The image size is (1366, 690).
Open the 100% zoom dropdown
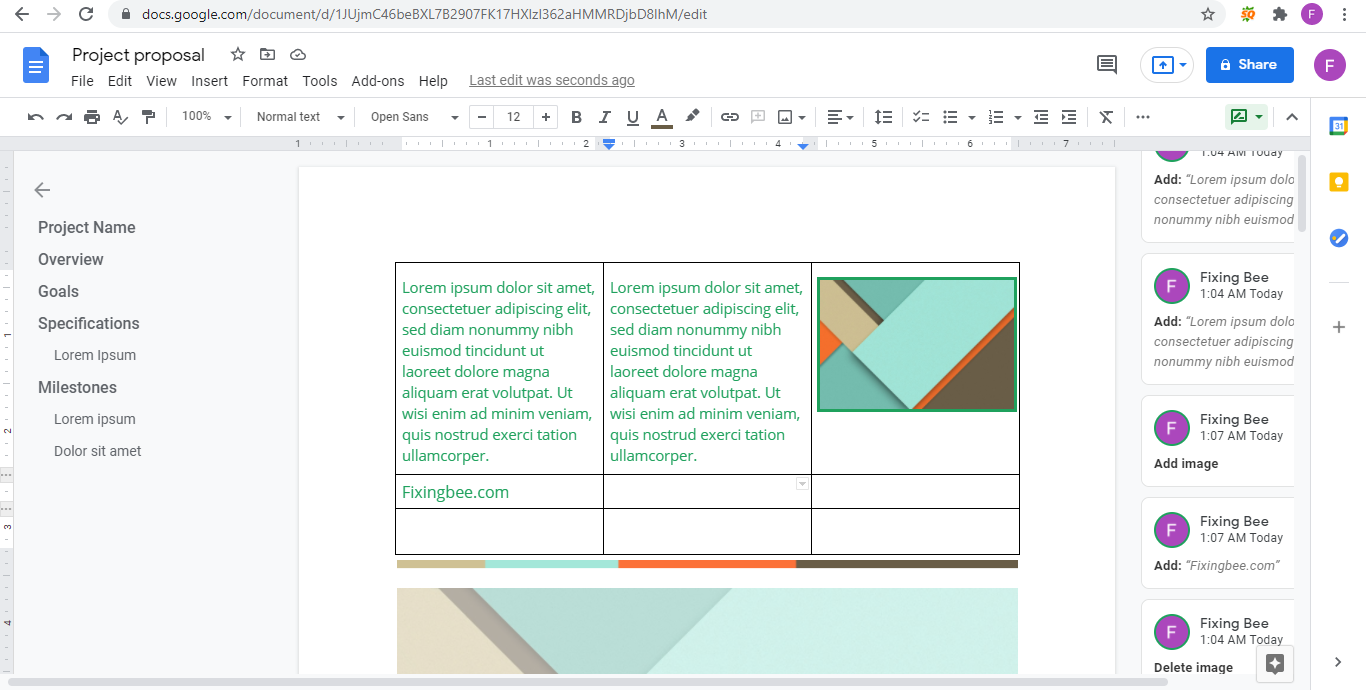click(x=206, y=117)
